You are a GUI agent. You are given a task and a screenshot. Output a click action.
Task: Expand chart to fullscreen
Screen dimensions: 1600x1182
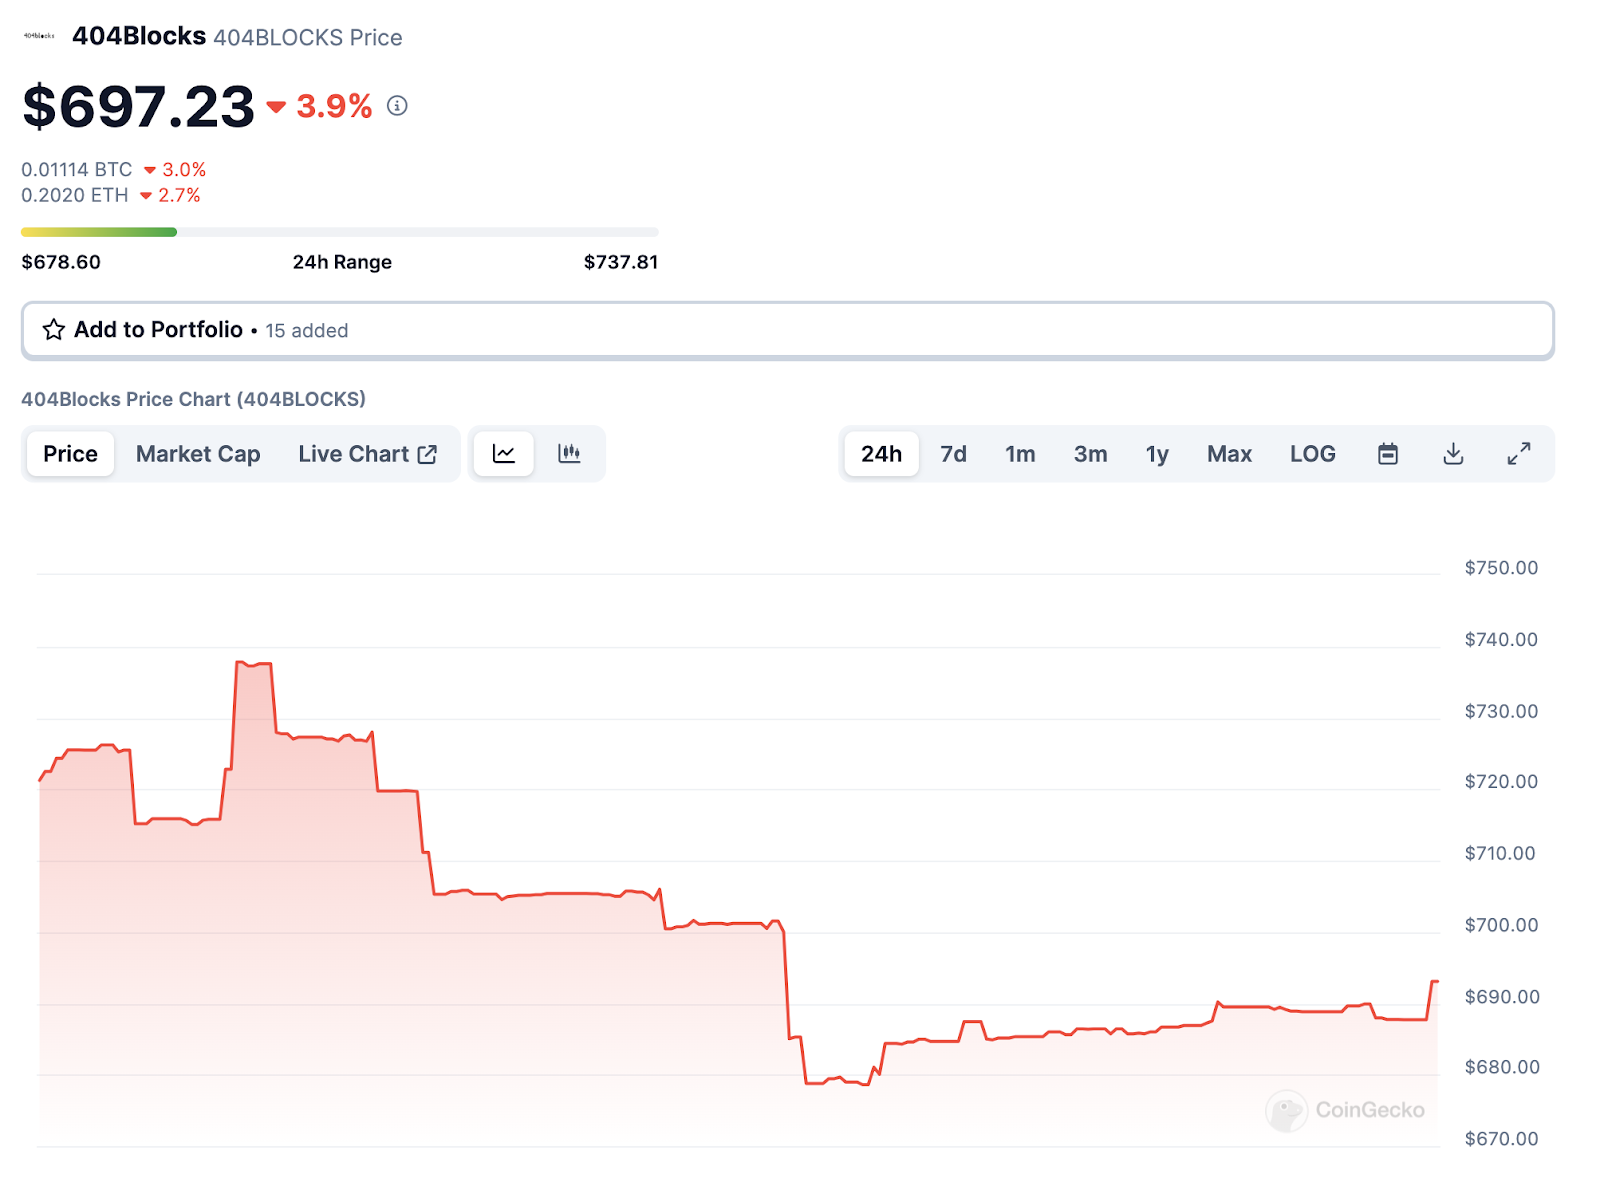coord(1519,454)
